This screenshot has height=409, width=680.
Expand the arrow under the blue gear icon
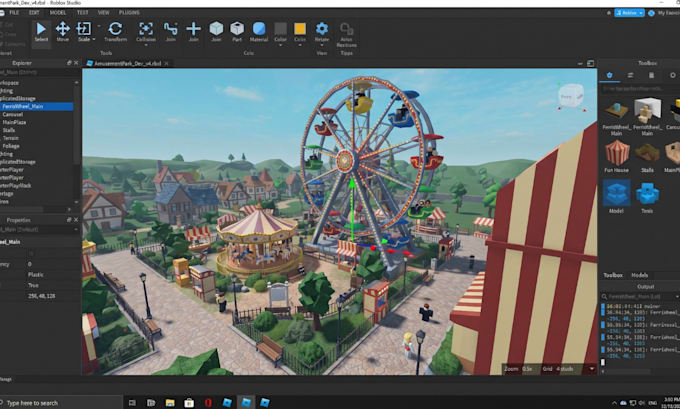coord(322,45)
